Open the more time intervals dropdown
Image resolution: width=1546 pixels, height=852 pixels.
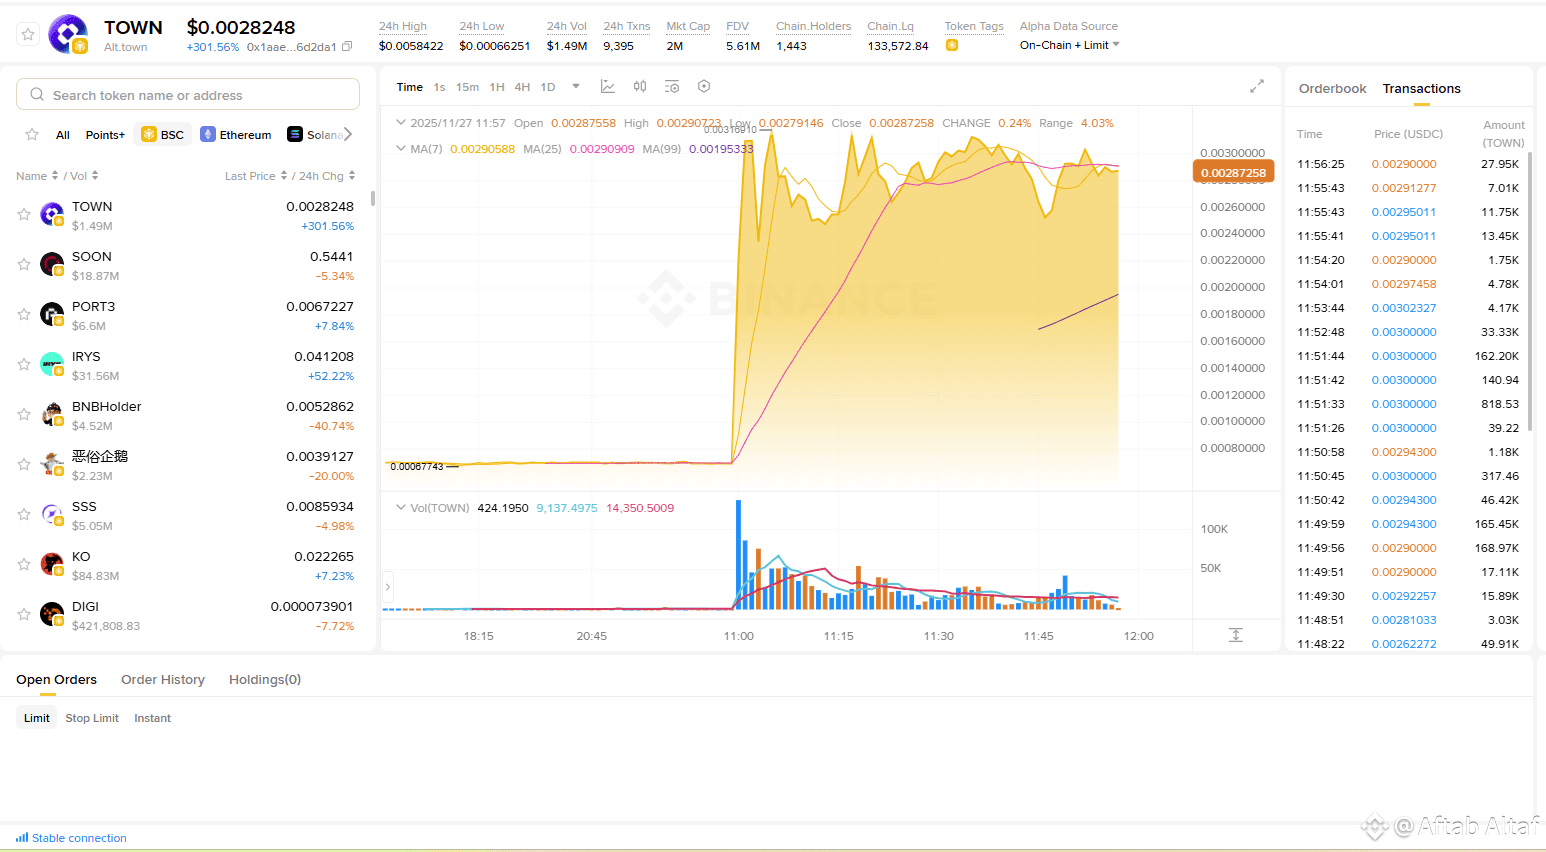576,87
